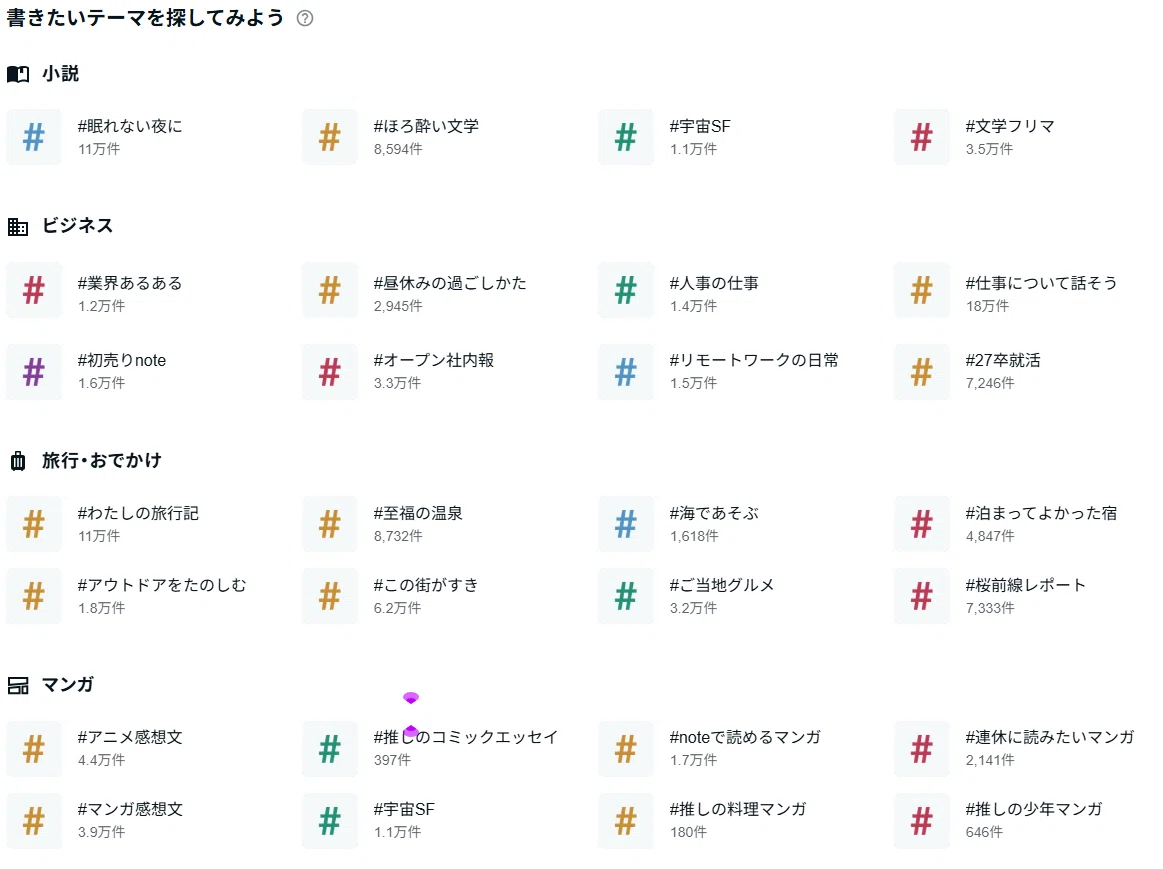Click the orange hashtag icon for アウトドアをたのしむ

34,596
